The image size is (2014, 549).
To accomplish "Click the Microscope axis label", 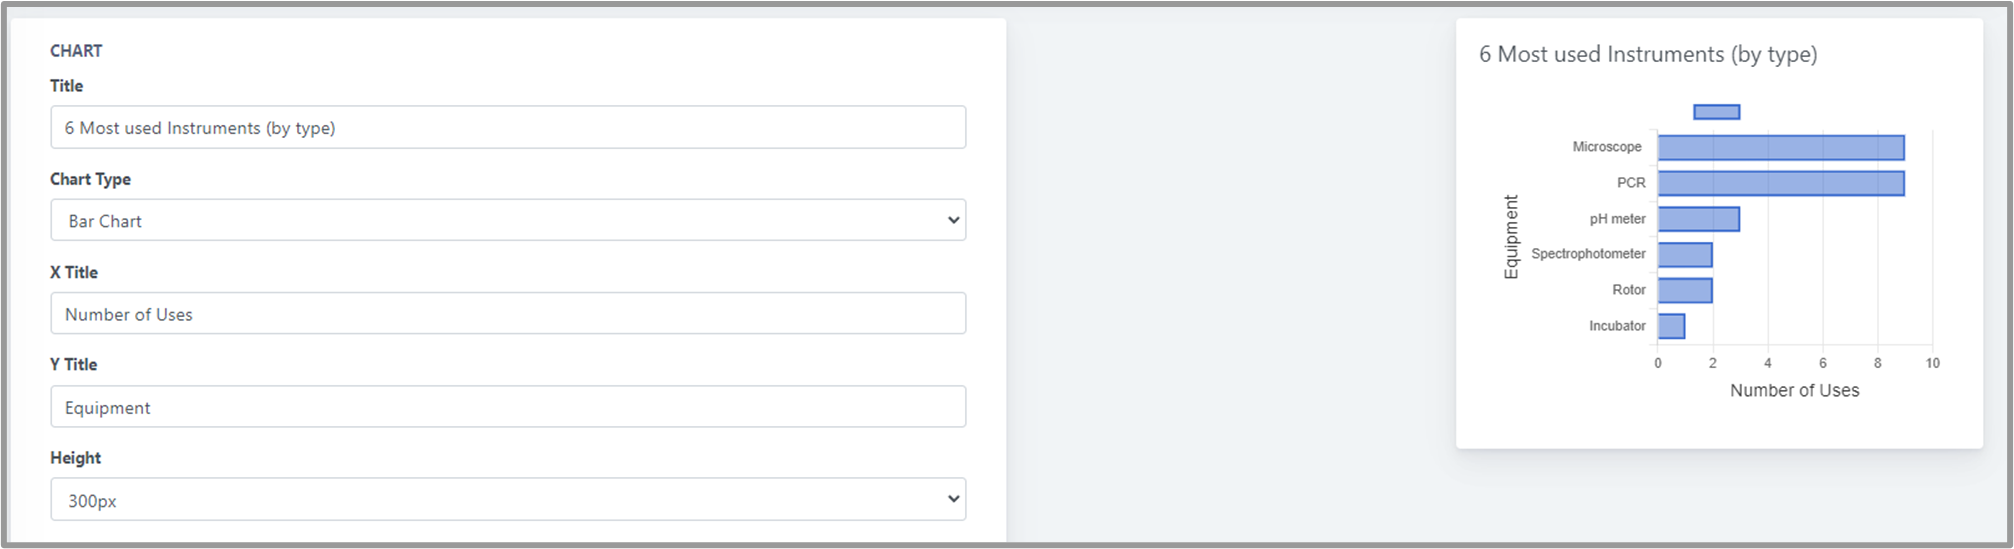I will click(x=1606, y=147).
